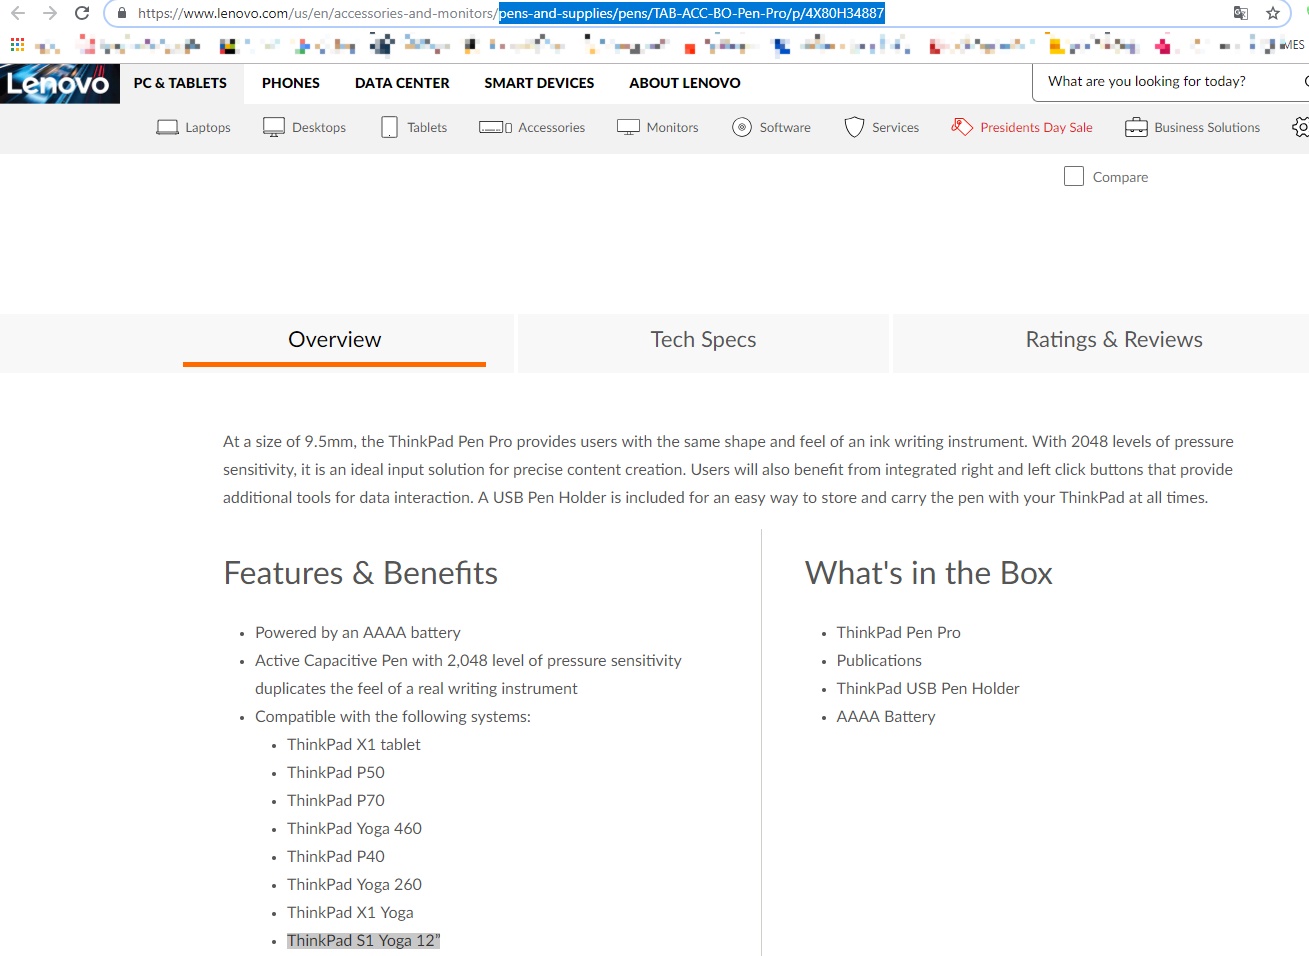Screen dimensions: 1309x956
Task: Click the Desktops monitor icon
Action: pos(274,127)
